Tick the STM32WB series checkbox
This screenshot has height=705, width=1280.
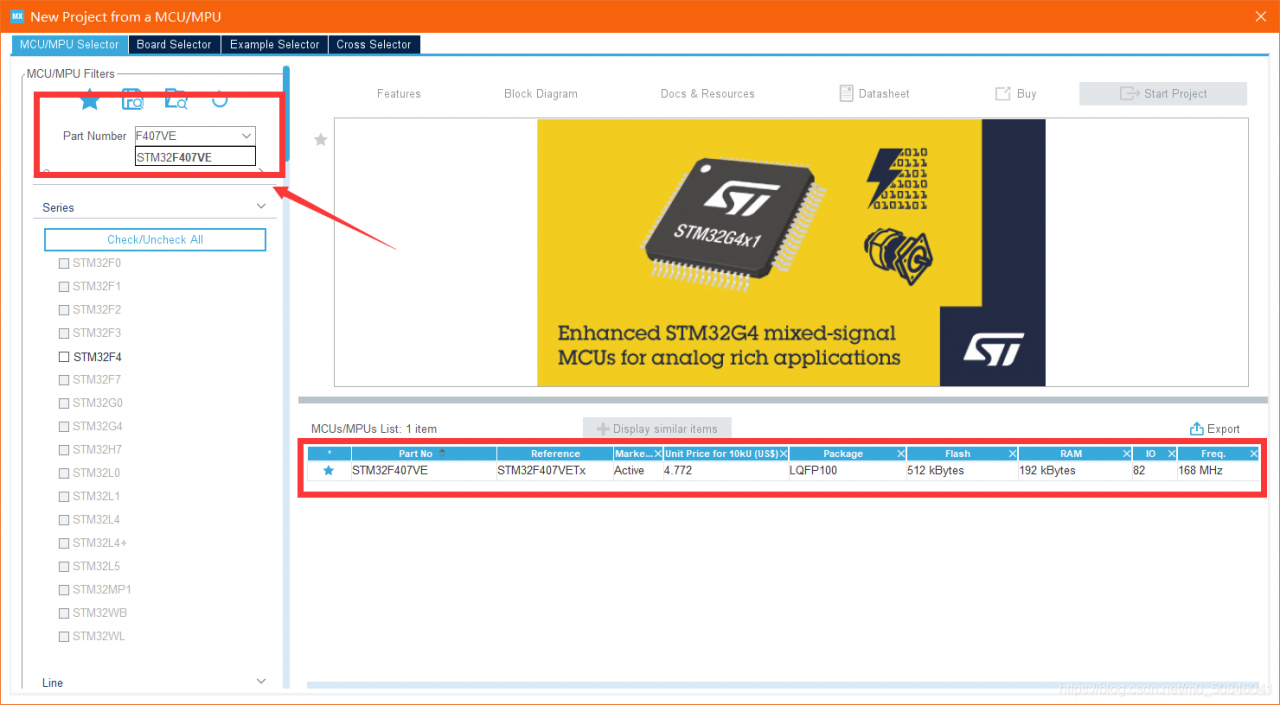pos(64,613)
